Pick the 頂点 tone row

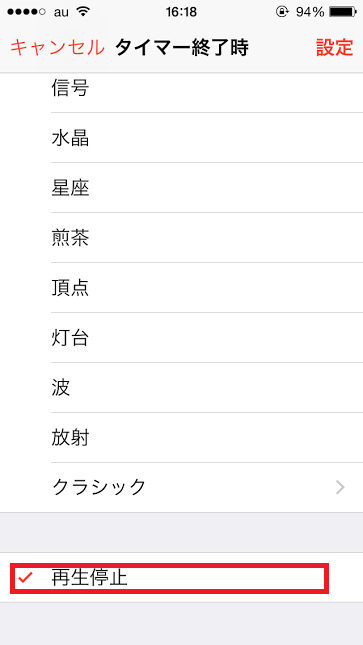tap(182, 288)
